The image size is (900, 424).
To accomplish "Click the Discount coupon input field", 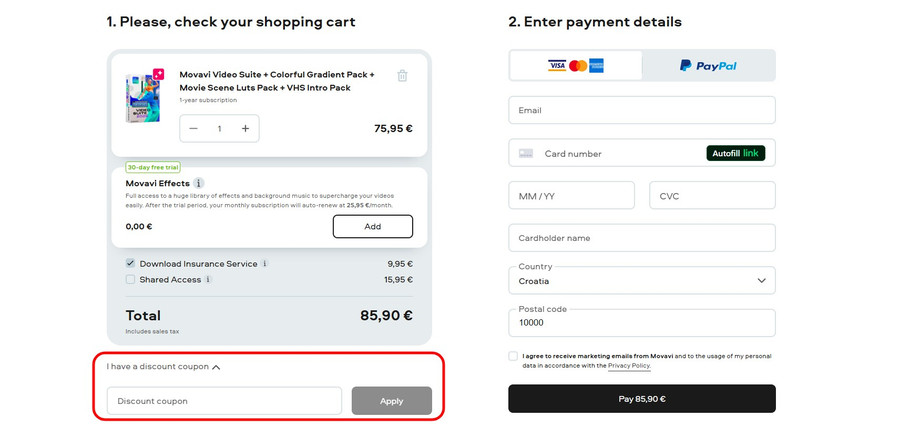I will pos(224,401).
